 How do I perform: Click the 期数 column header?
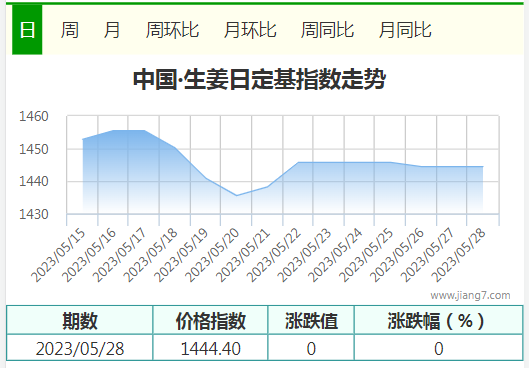[x=80, y=320]
